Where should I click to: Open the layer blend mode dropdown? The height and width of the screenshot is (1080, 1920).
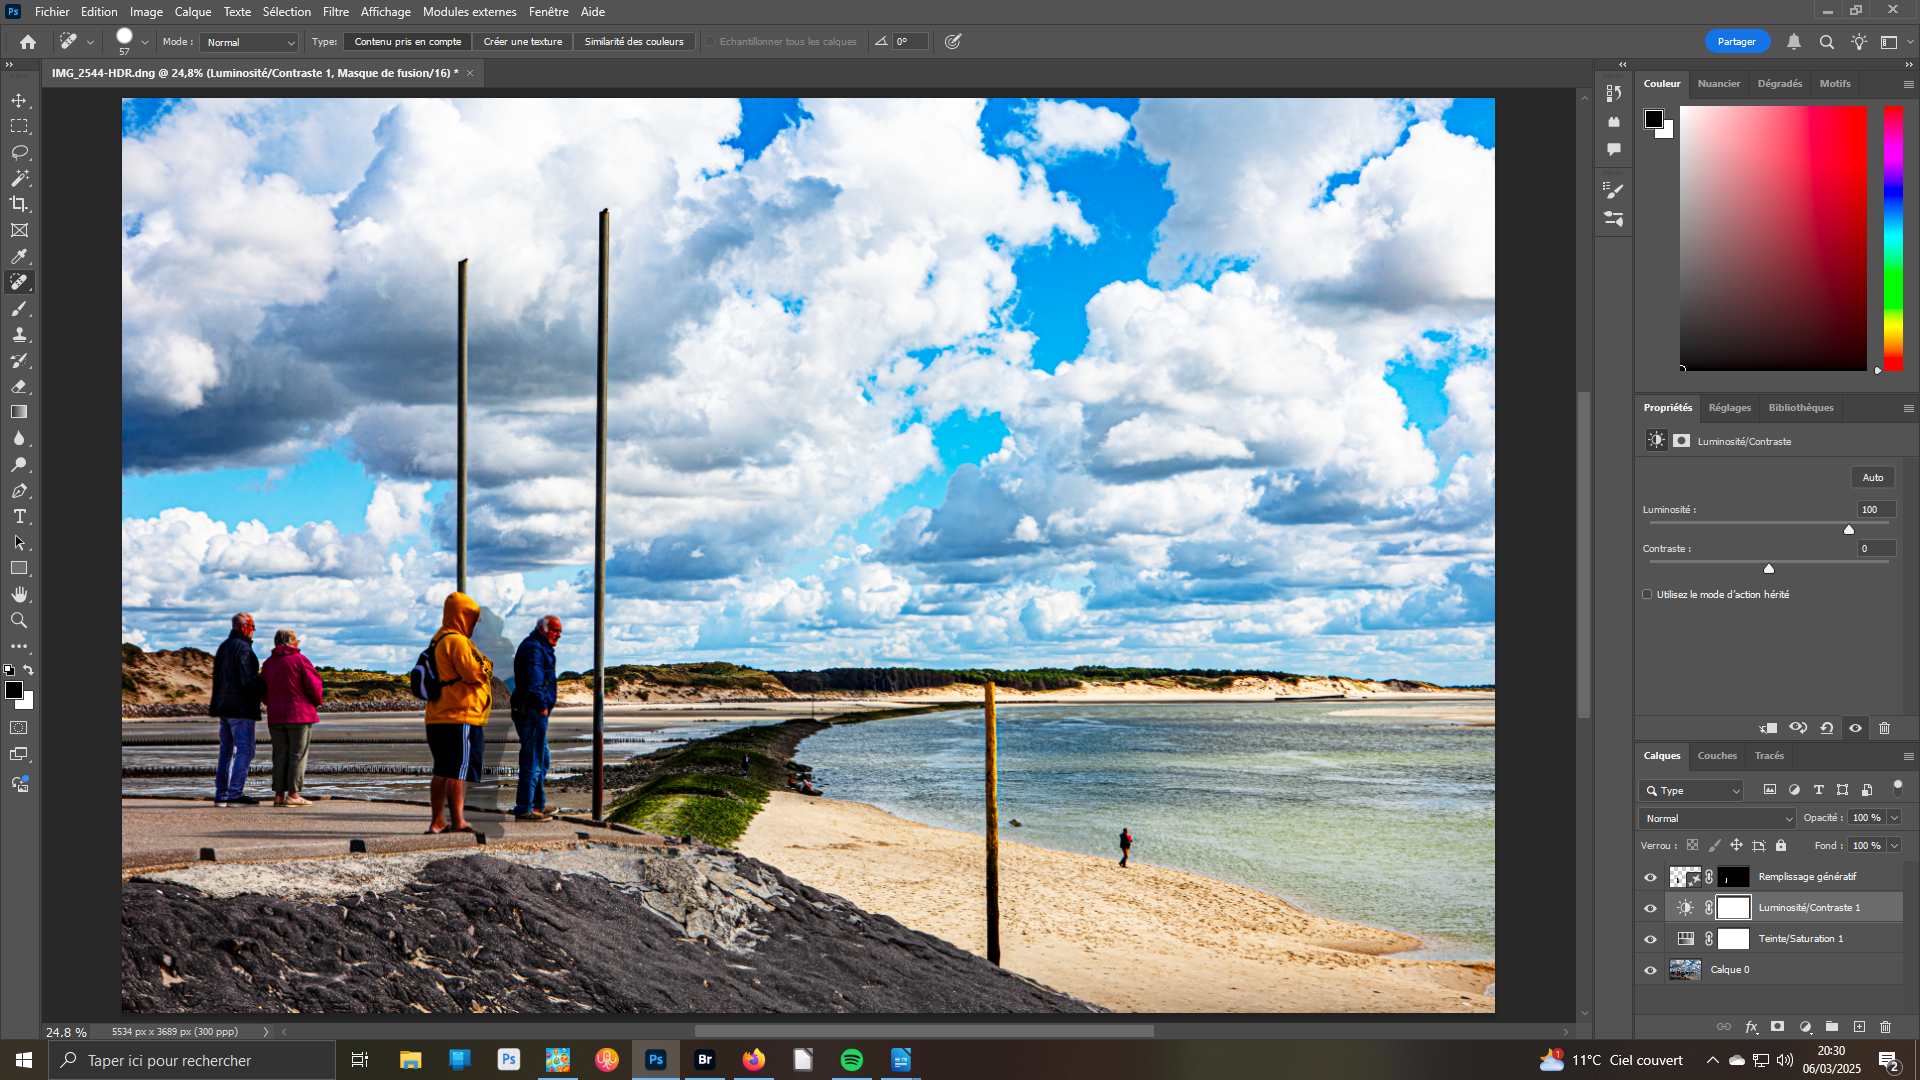[x=1717, y=818]
